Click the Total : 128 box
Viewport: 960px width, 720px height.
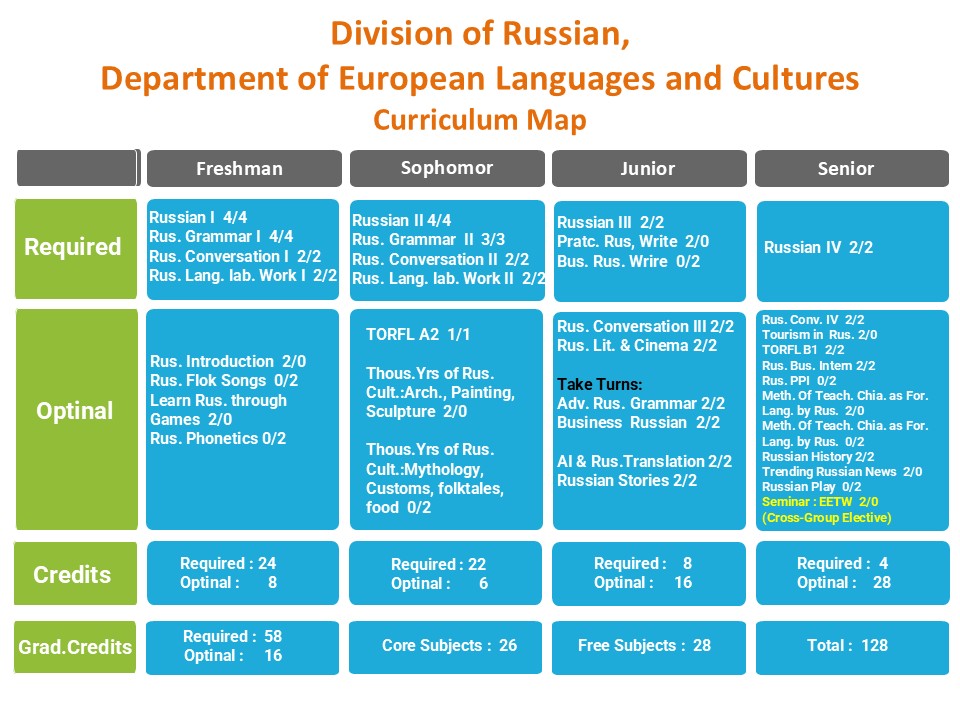pos(847,646)
